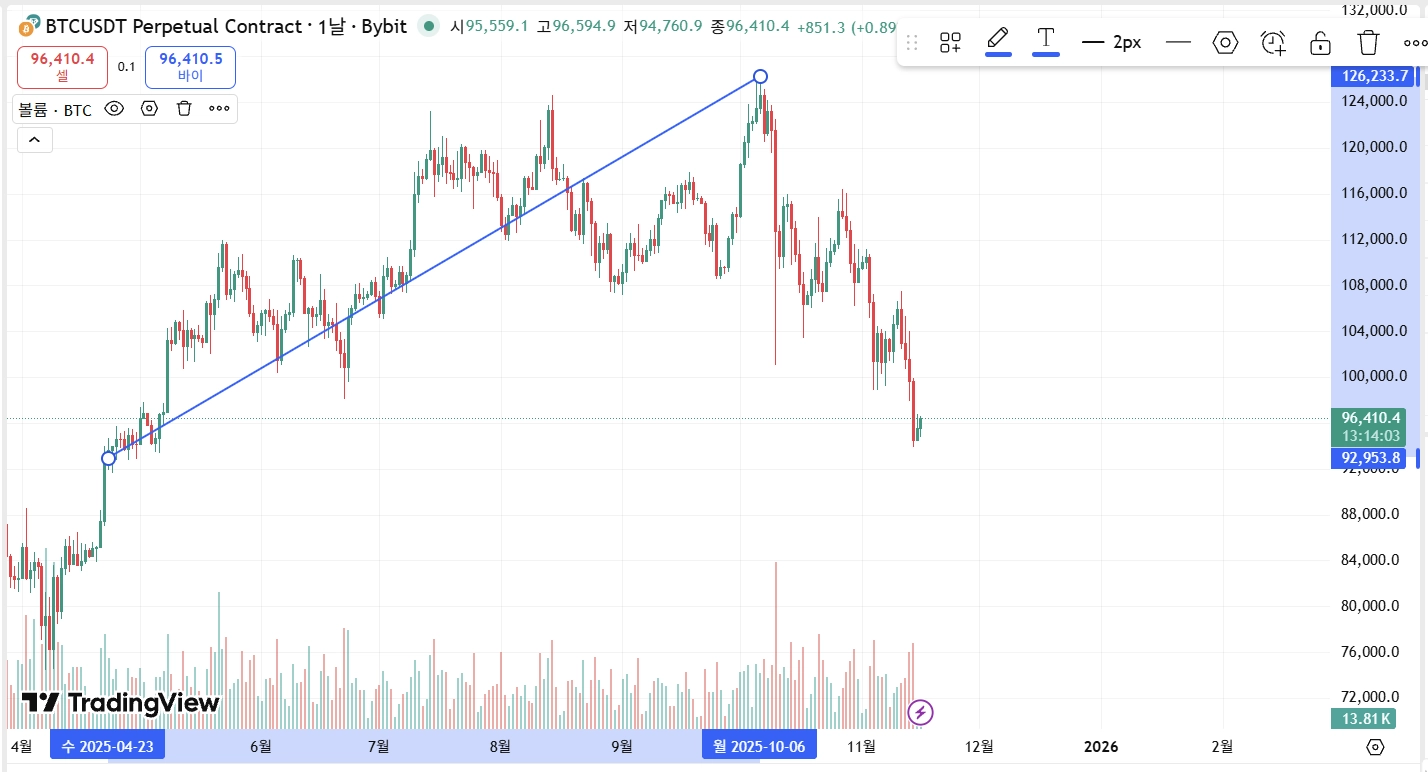Pick the trend line color pencil tool

[x=998, y=41]
